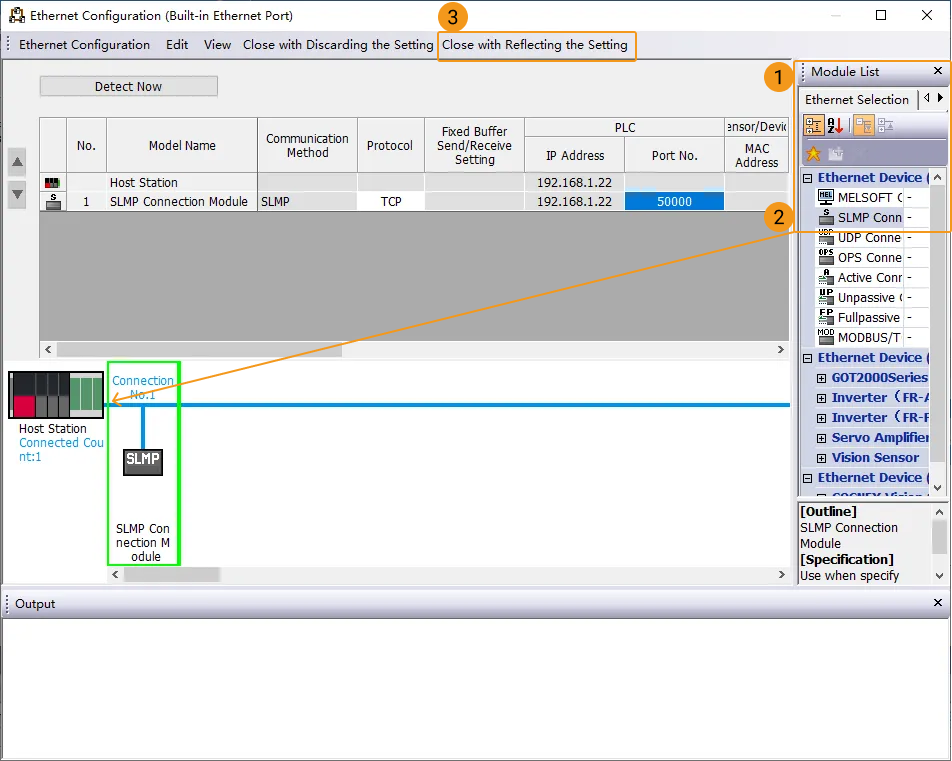Screen dimensions: 952x761
Task: Select the UDP Connection module
Action: pyautogui.click(x=868, y=237)
